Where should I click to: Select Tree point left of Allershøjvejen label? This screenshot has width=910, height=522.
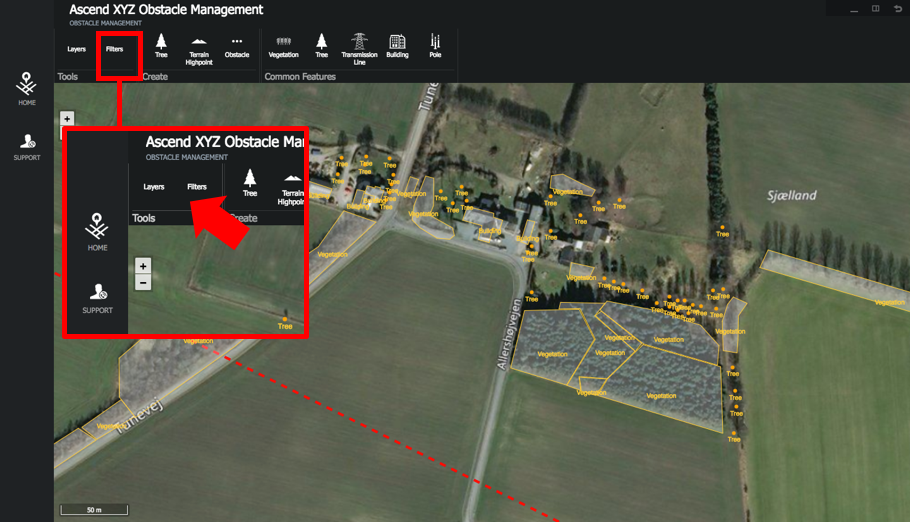click(532, 296)
